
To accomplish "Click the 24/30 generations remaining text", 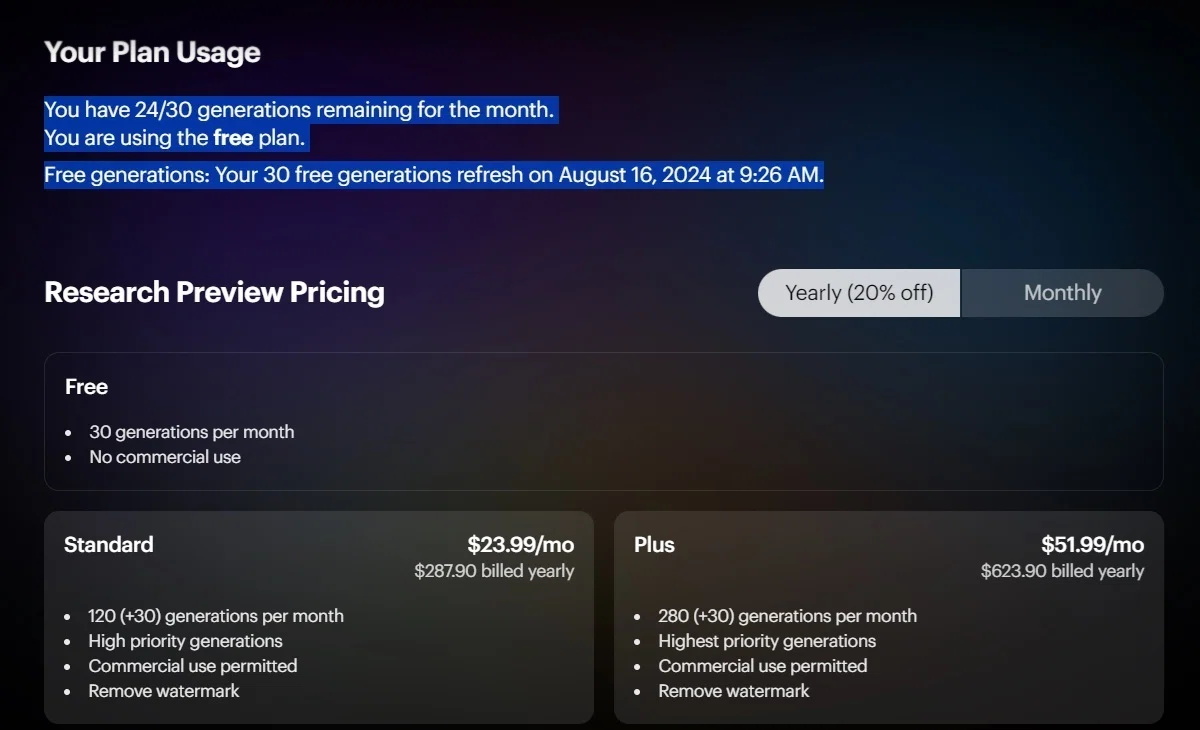I will (x=299, y=110).
